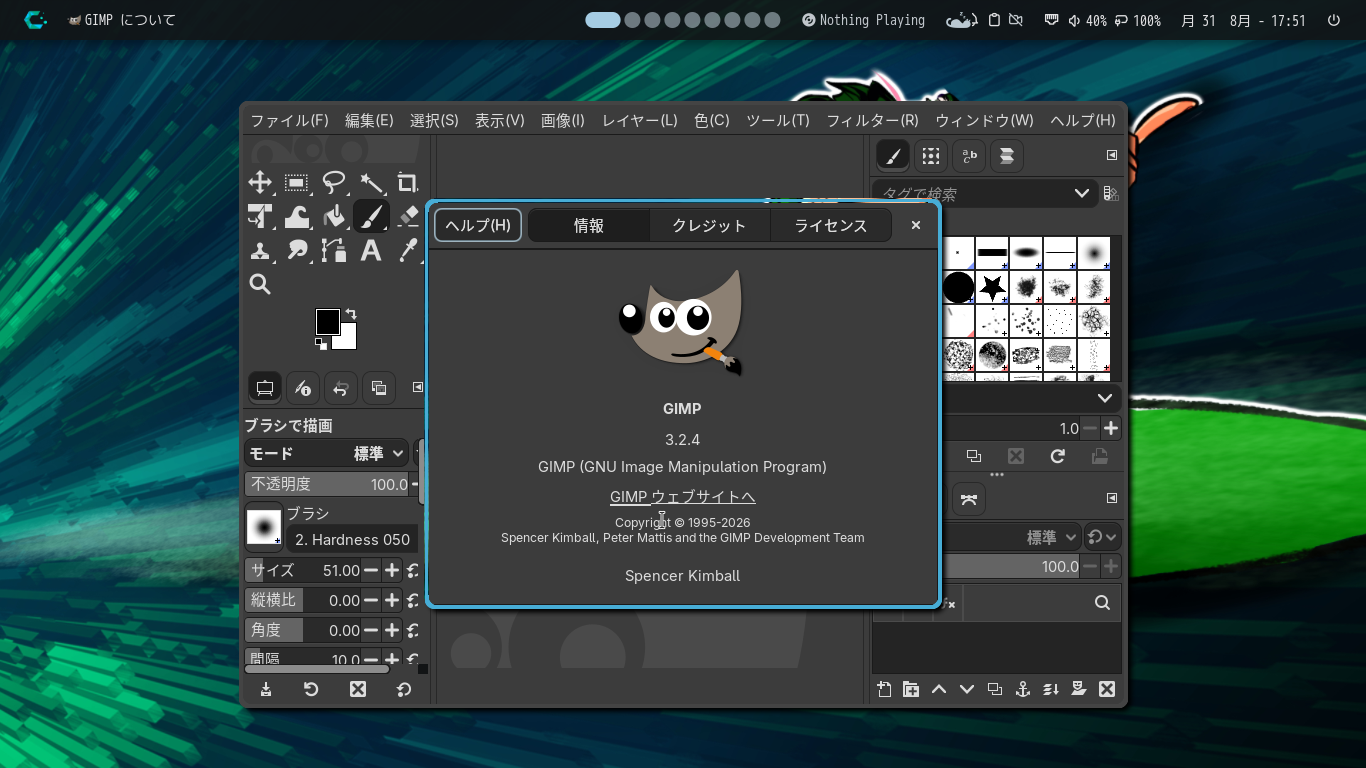Pick the Eraser tool
1366x768 pixels.
pyautogui.click(x=407, y=216)
